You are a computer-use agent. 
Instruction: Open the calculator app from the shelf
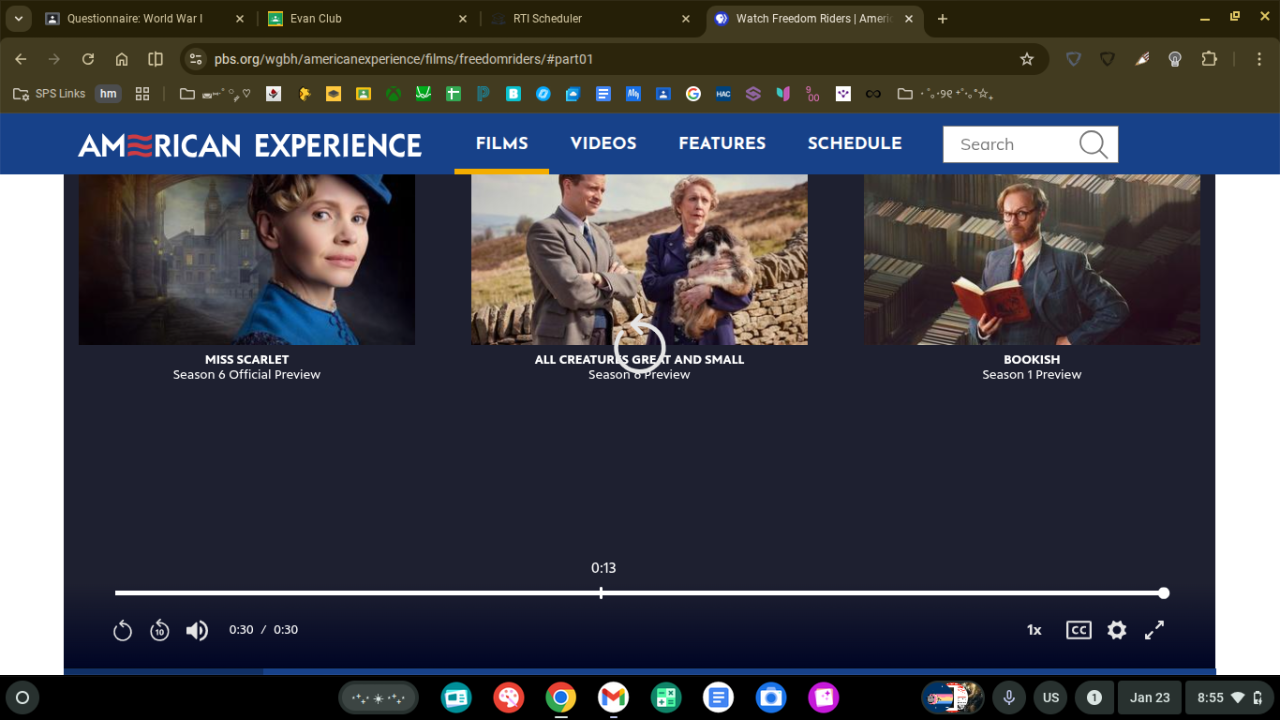[x=666, y=698]
